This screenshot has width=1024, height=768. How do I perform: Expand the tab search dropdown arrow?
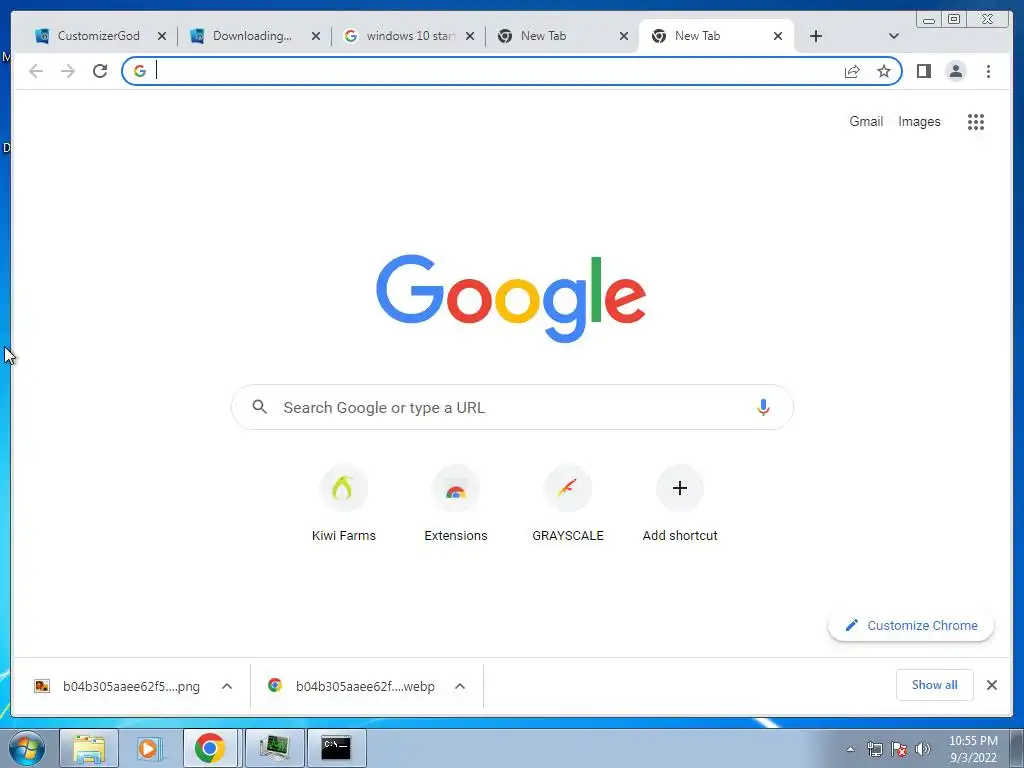(894, 36)
